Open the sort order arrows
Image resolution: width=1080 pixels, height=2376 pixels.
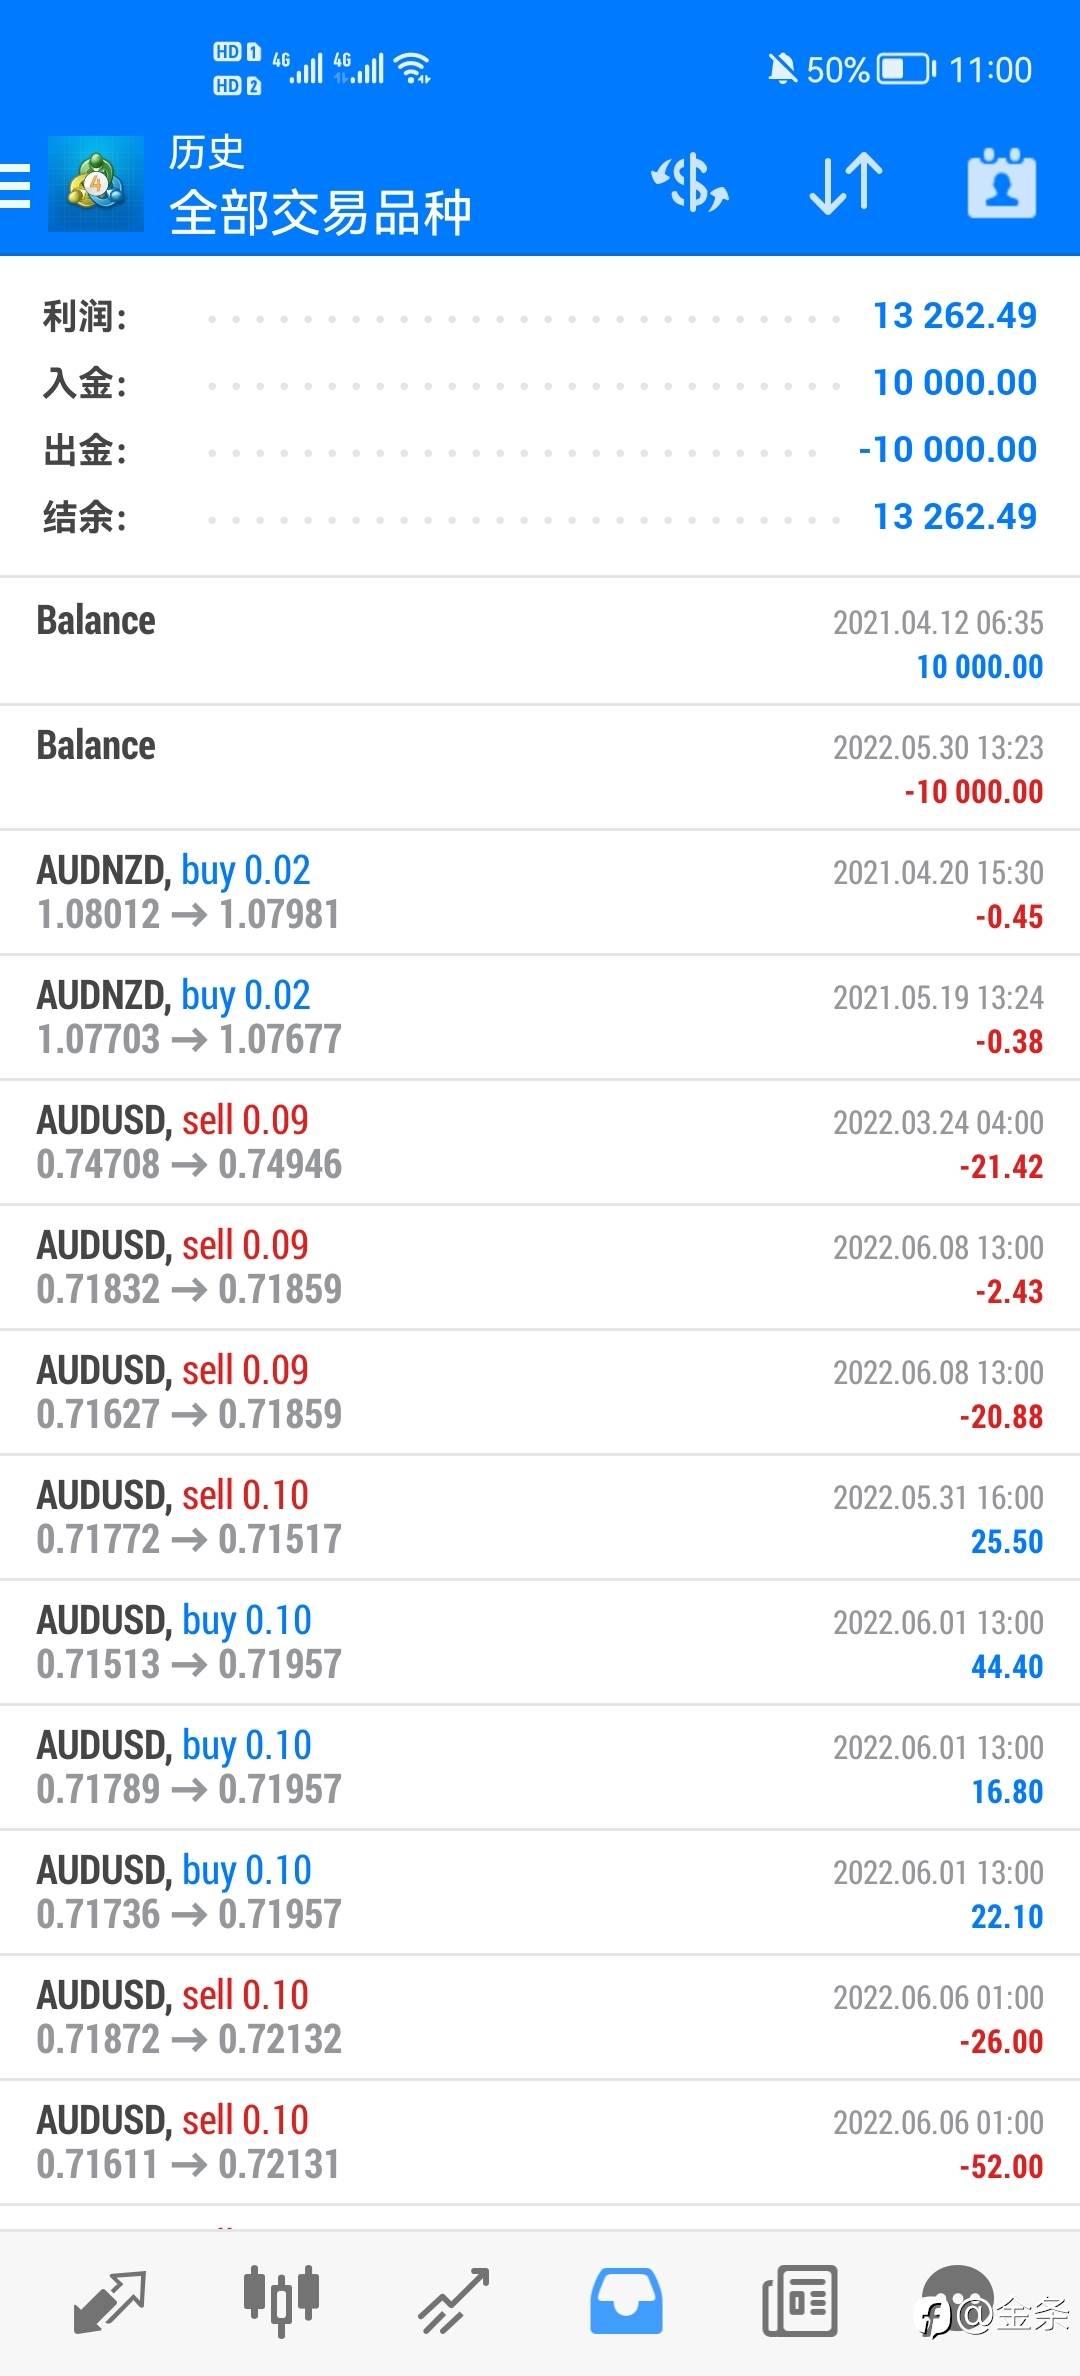coord(845,184)
